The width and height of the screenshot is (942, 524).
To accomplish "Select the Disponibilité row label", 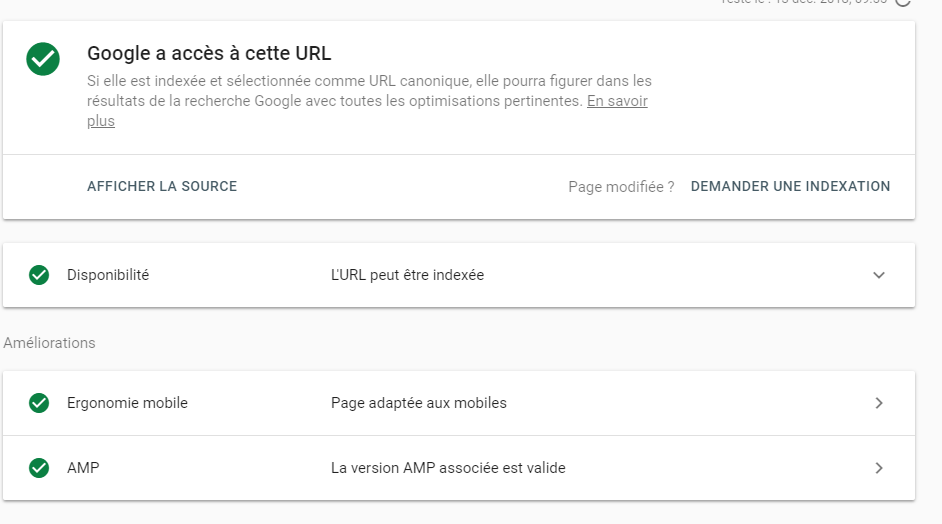I will (x=108, y=274).
